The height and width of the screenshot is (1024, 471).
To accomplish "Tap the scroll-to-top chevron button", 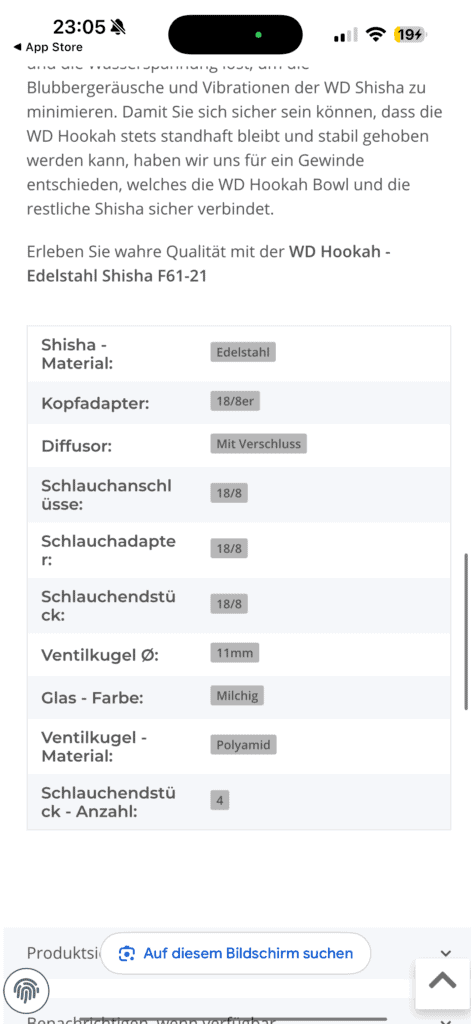I will pos(442,980).
